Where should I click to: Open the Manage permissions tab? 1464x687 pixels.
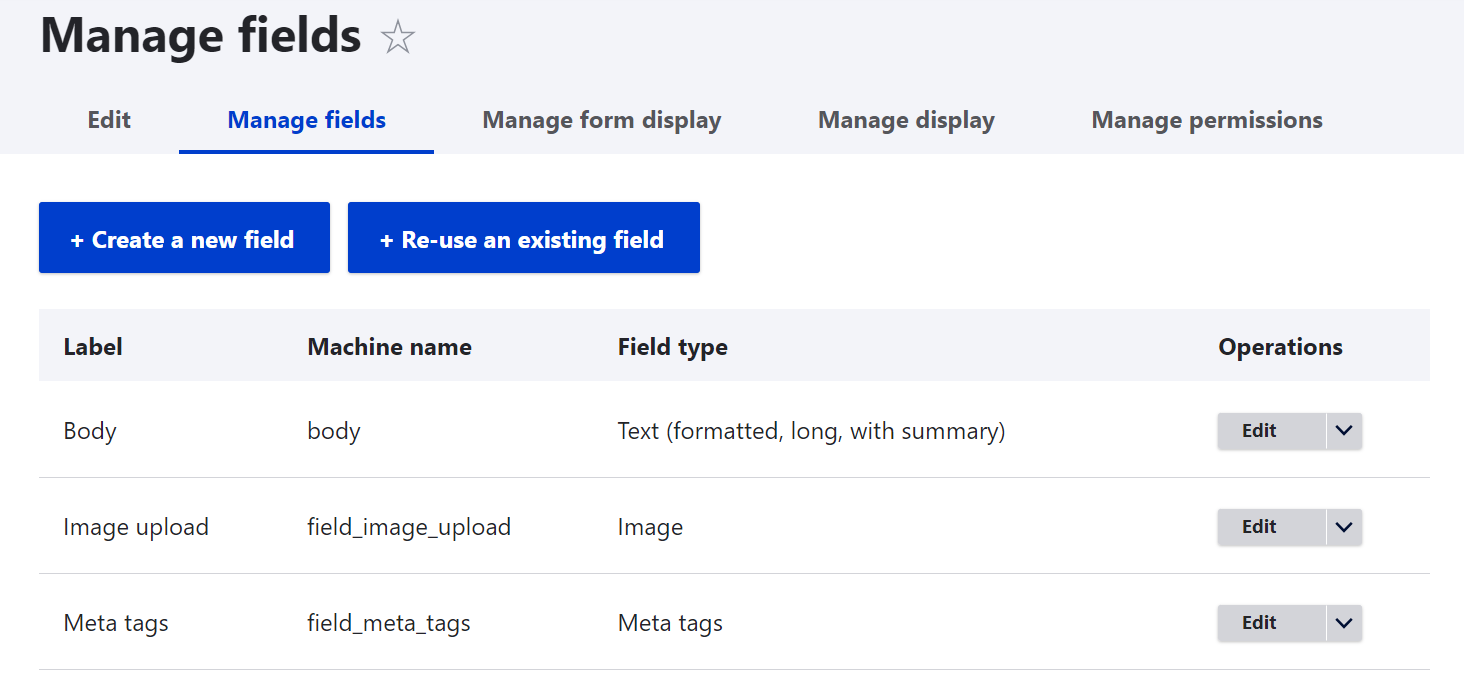(x=1207, y=120)
